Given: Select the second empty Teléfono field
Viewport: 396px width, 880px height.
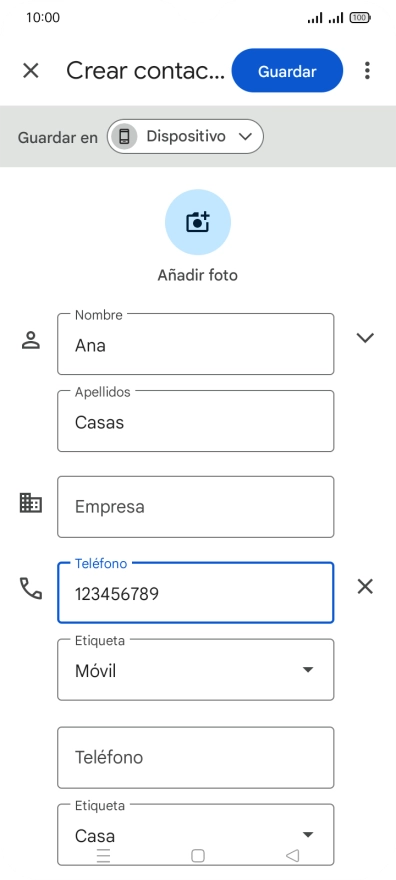Looking at the screenshot, I should pyautogui.click(x=196, y=758).
